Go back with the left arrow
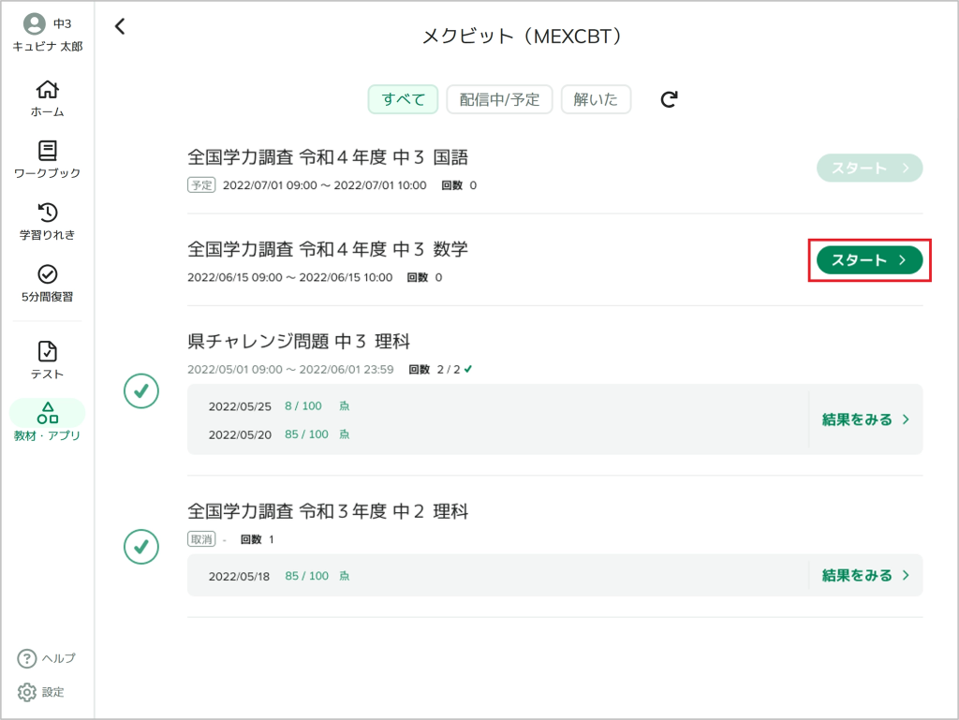Viewport: 959px width, 720px height. pos(120,26)
